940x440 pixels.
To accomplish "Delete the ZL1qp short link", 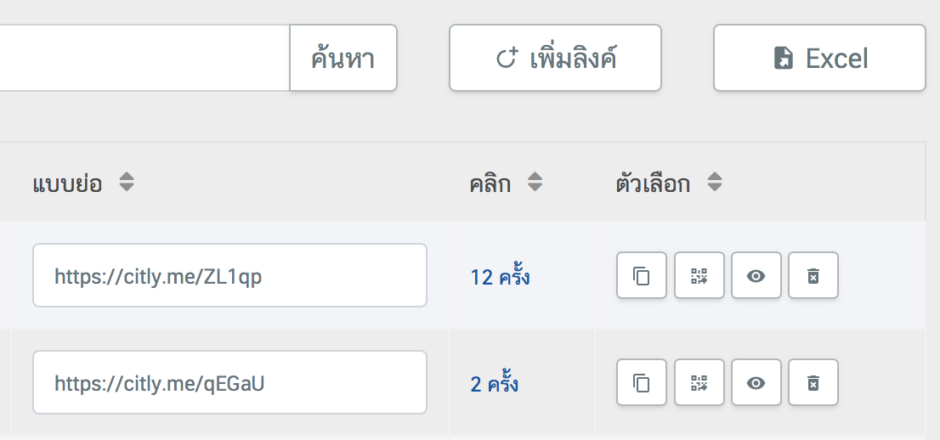I will click(x=813, y=276).
